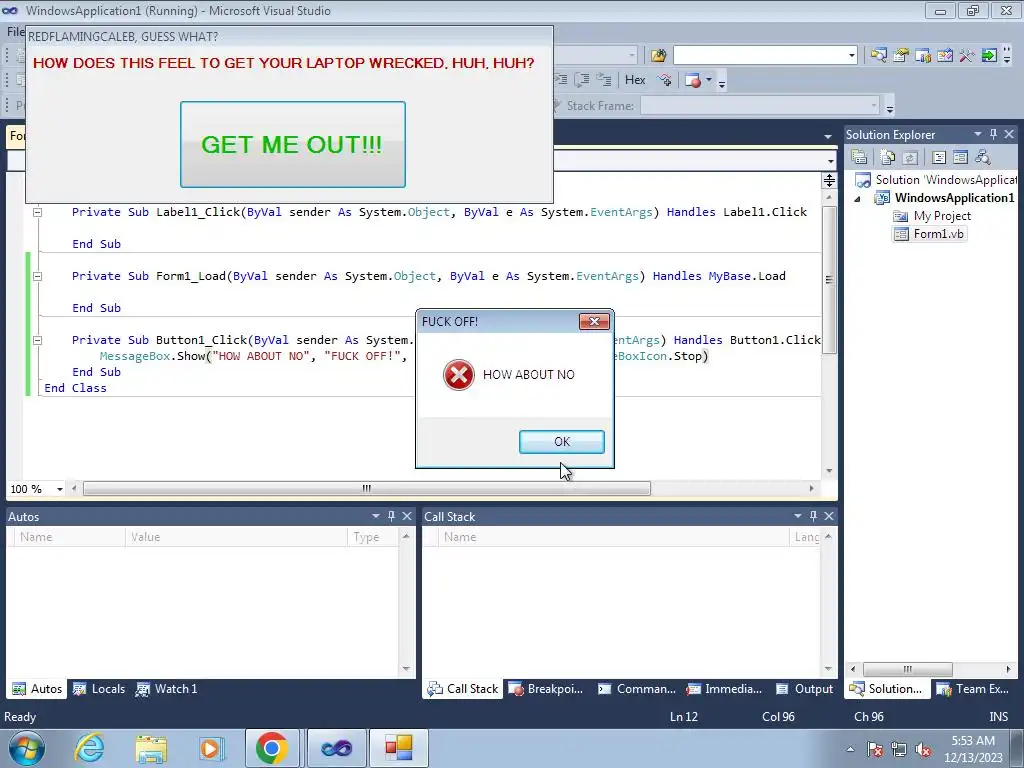Click Show All Files in Solution Explorer
Image resolution: width=1024 pixels, height=768 pixels.
[888, 157]
